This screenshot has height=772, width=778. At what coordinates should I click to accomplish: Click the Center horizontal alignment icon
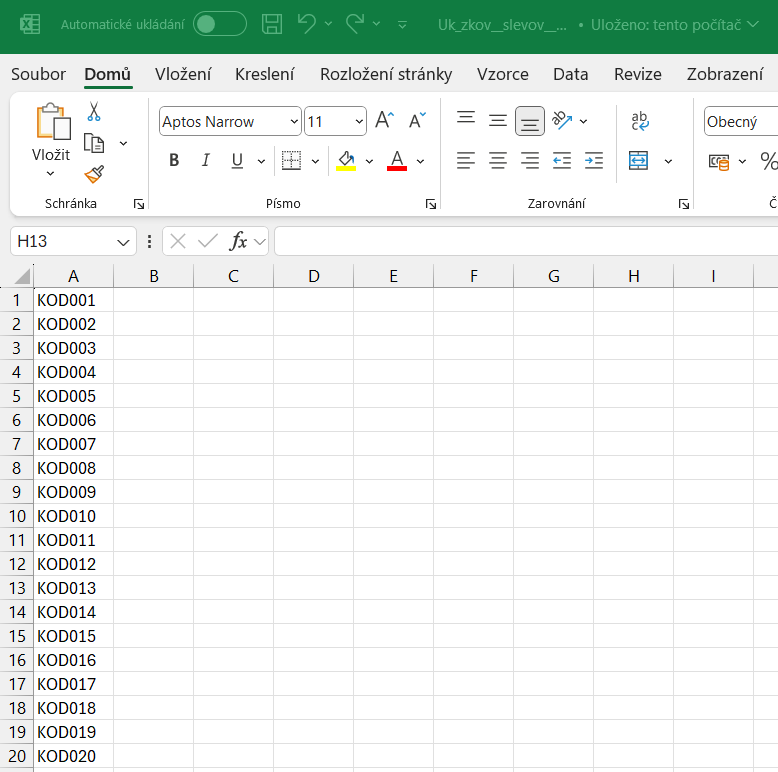(497, 160)
